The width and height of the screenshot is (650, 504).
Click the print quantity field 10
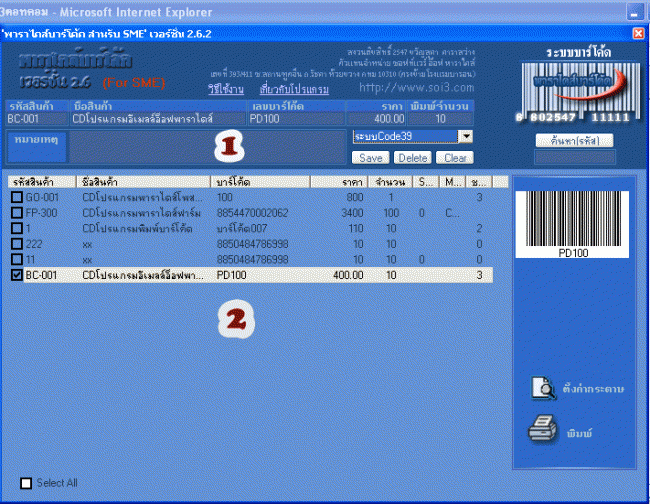pyautogui.click(x=440, y=119)
